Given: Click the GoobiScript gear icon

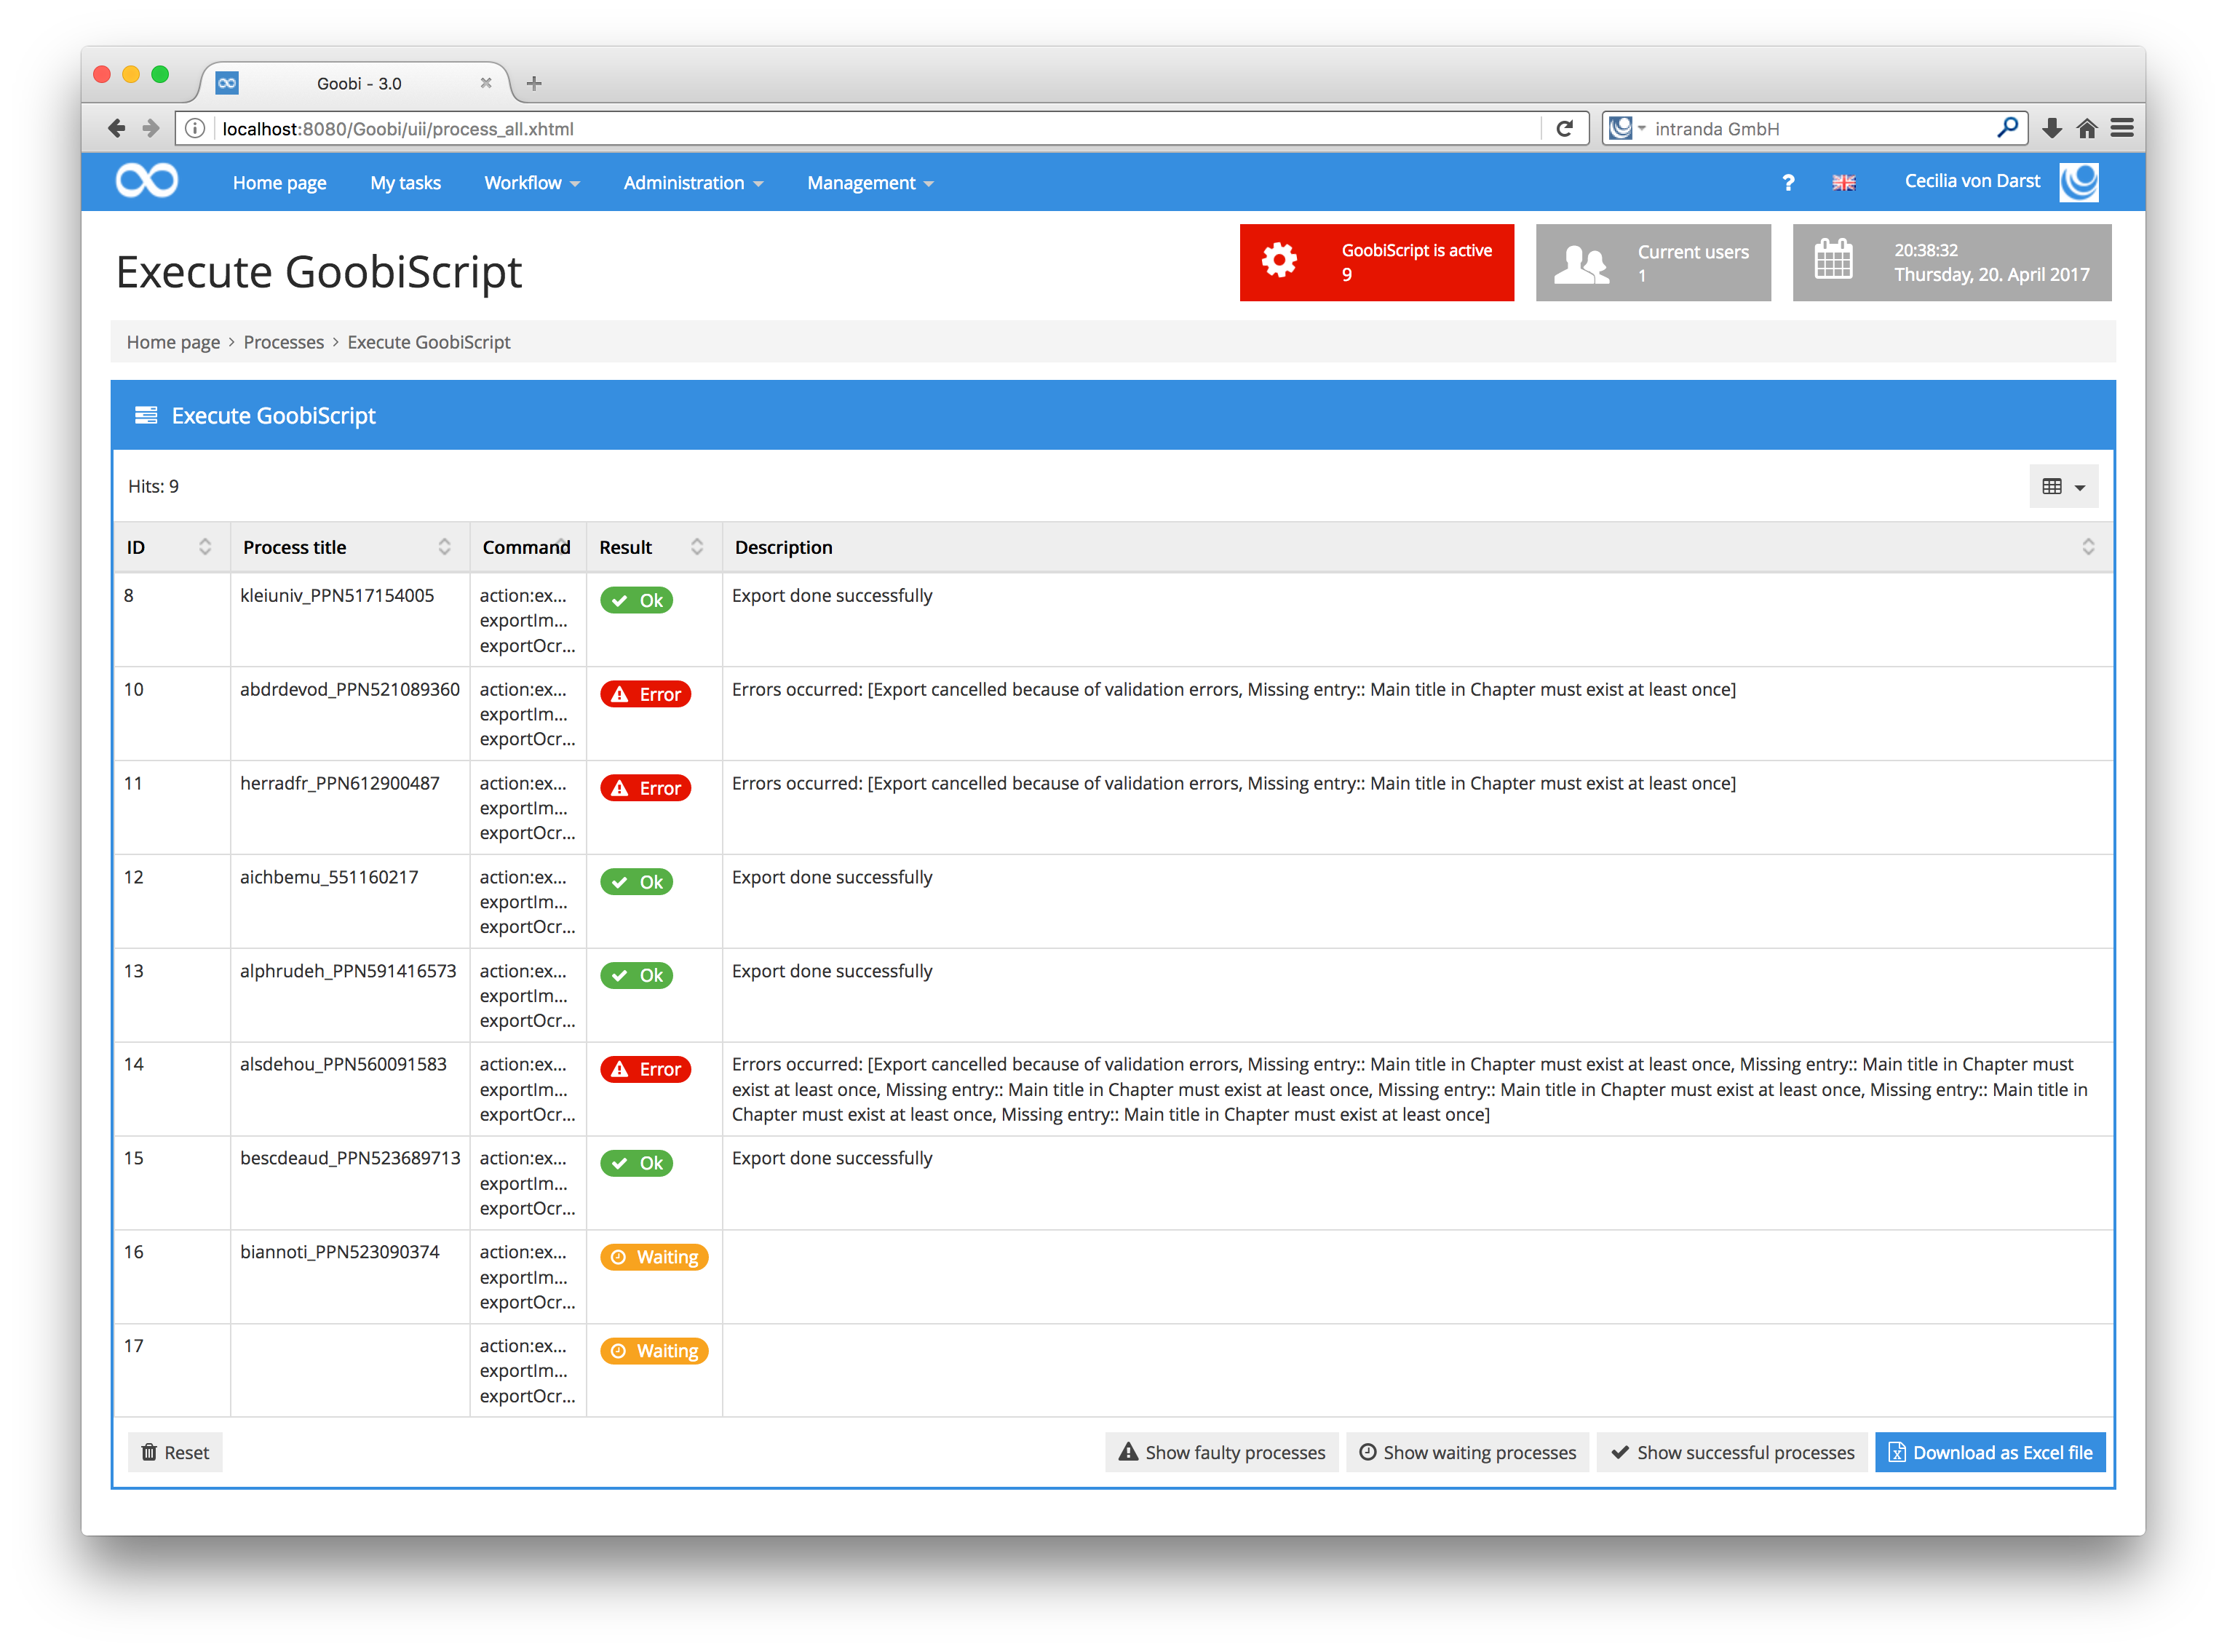Looking at the screenshot, I should pos(1279,260).
